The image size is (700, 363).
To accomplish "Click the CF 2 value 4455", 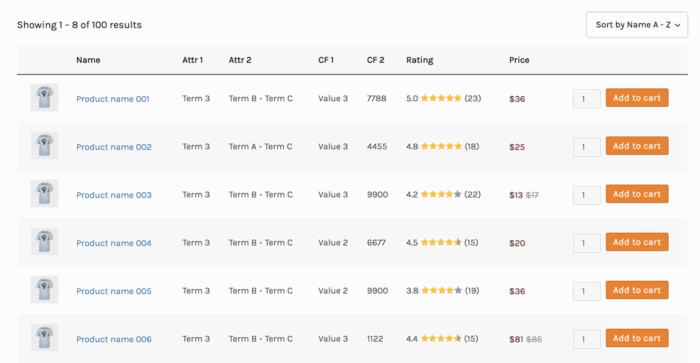I will click(377, 146).
